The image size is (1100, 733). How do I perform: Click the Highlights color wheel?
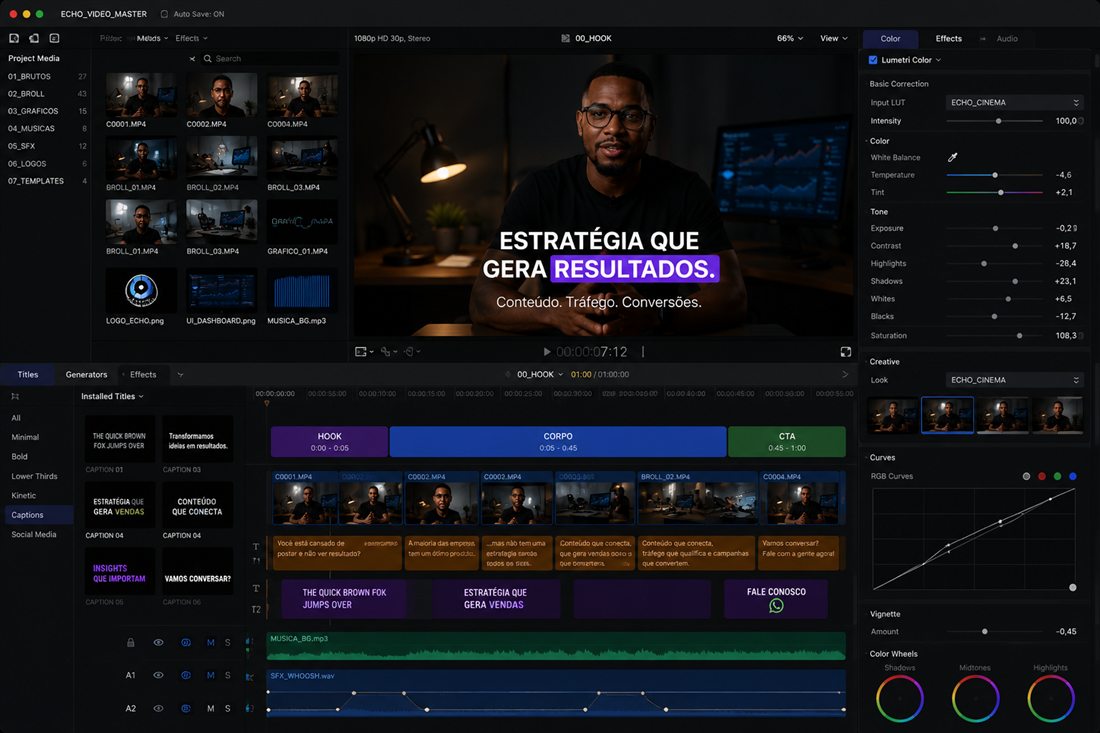1051,699
